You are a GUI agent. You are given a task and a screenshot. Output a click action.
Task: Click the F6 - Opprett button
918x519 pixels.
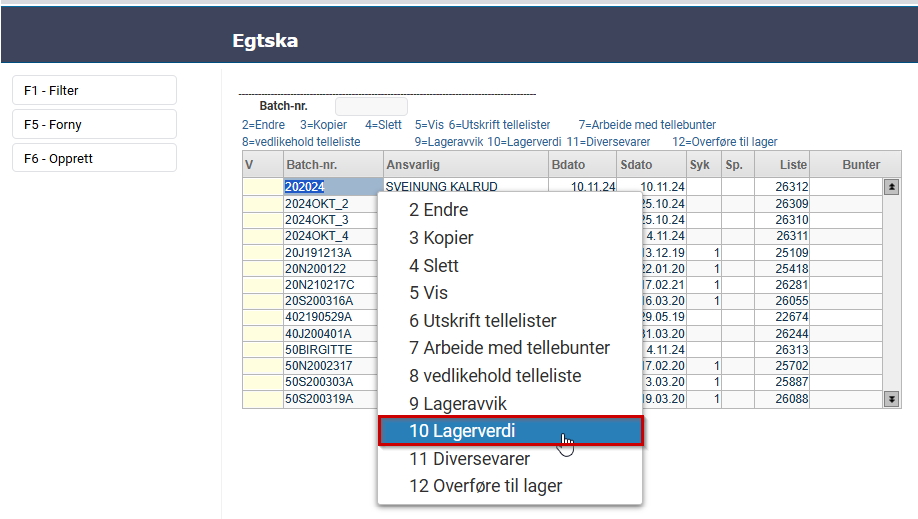click(x=94, y=158)
